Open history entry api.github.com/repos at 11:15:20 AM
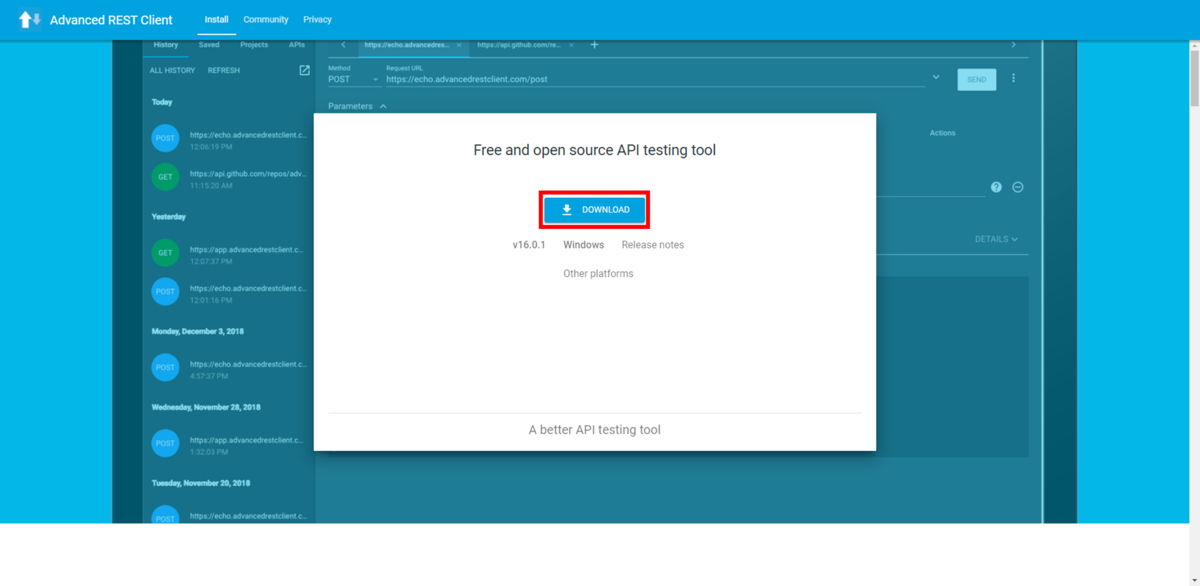Image resolution: width=1200 pixels, height=586 pixels. tap(230, 177)
